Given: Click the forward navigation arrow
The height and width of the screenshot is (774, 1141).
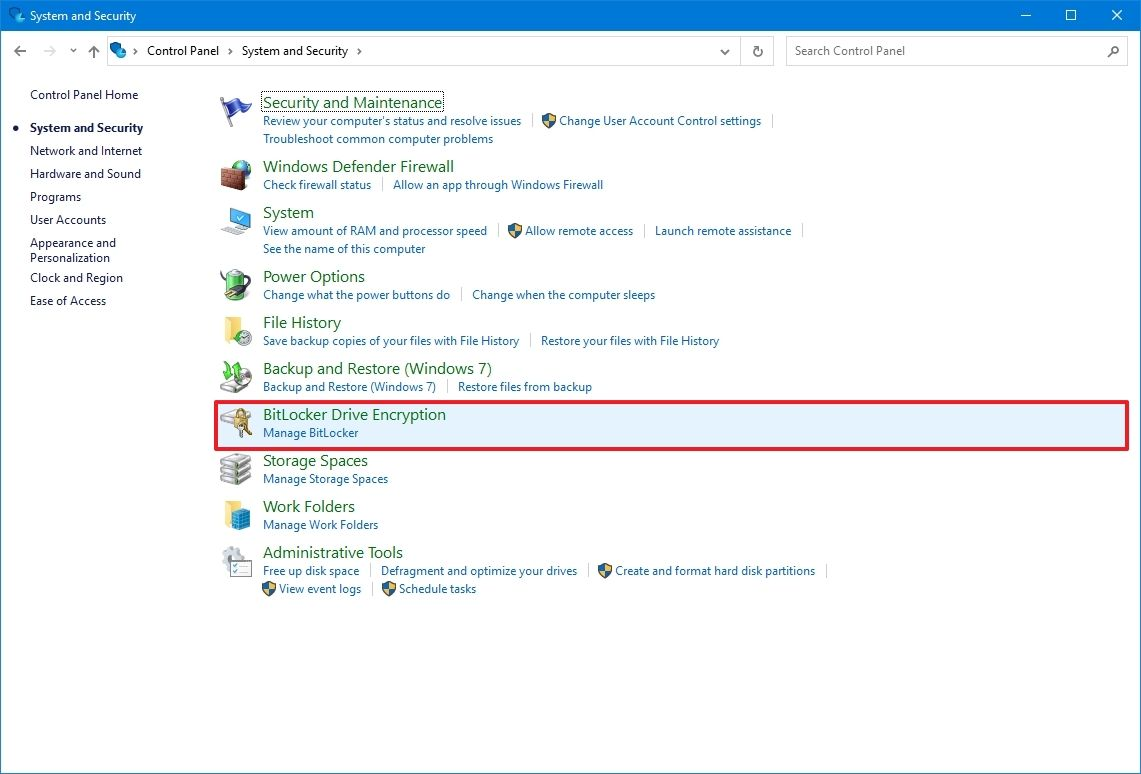Looking at the screenshot, I should (x=49, y=51).
